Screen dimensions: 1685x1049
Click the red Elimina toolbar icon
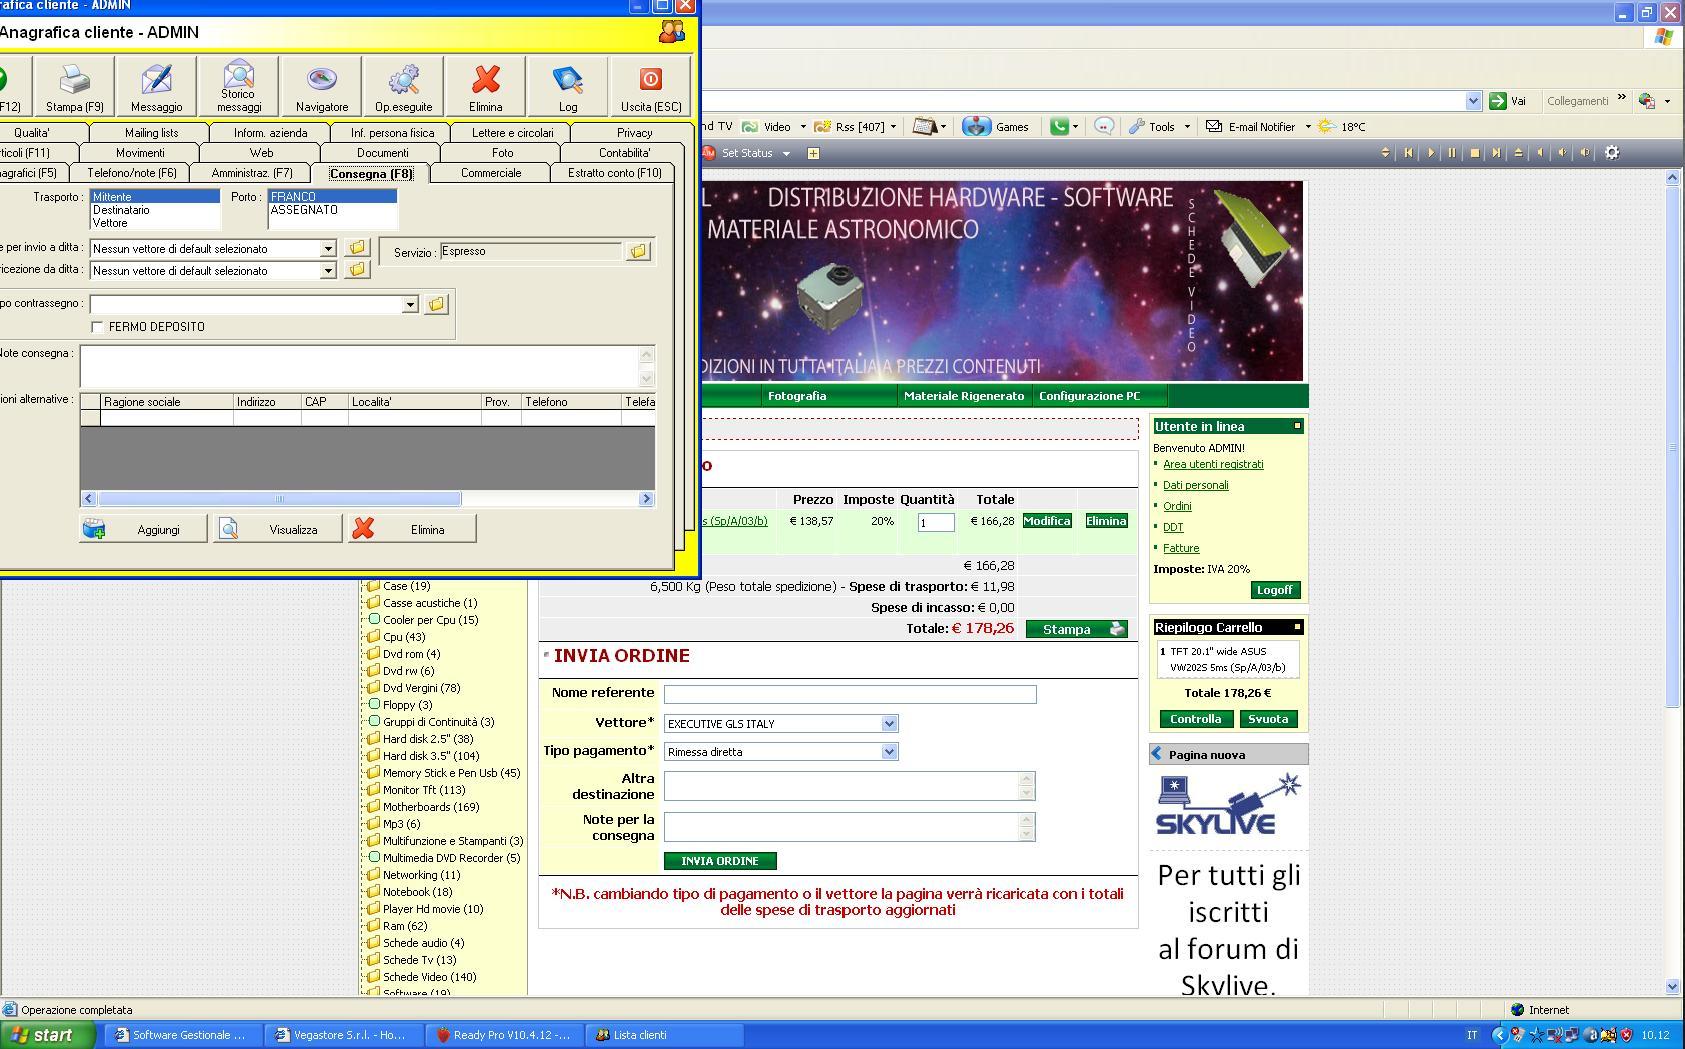pos(486,79)
